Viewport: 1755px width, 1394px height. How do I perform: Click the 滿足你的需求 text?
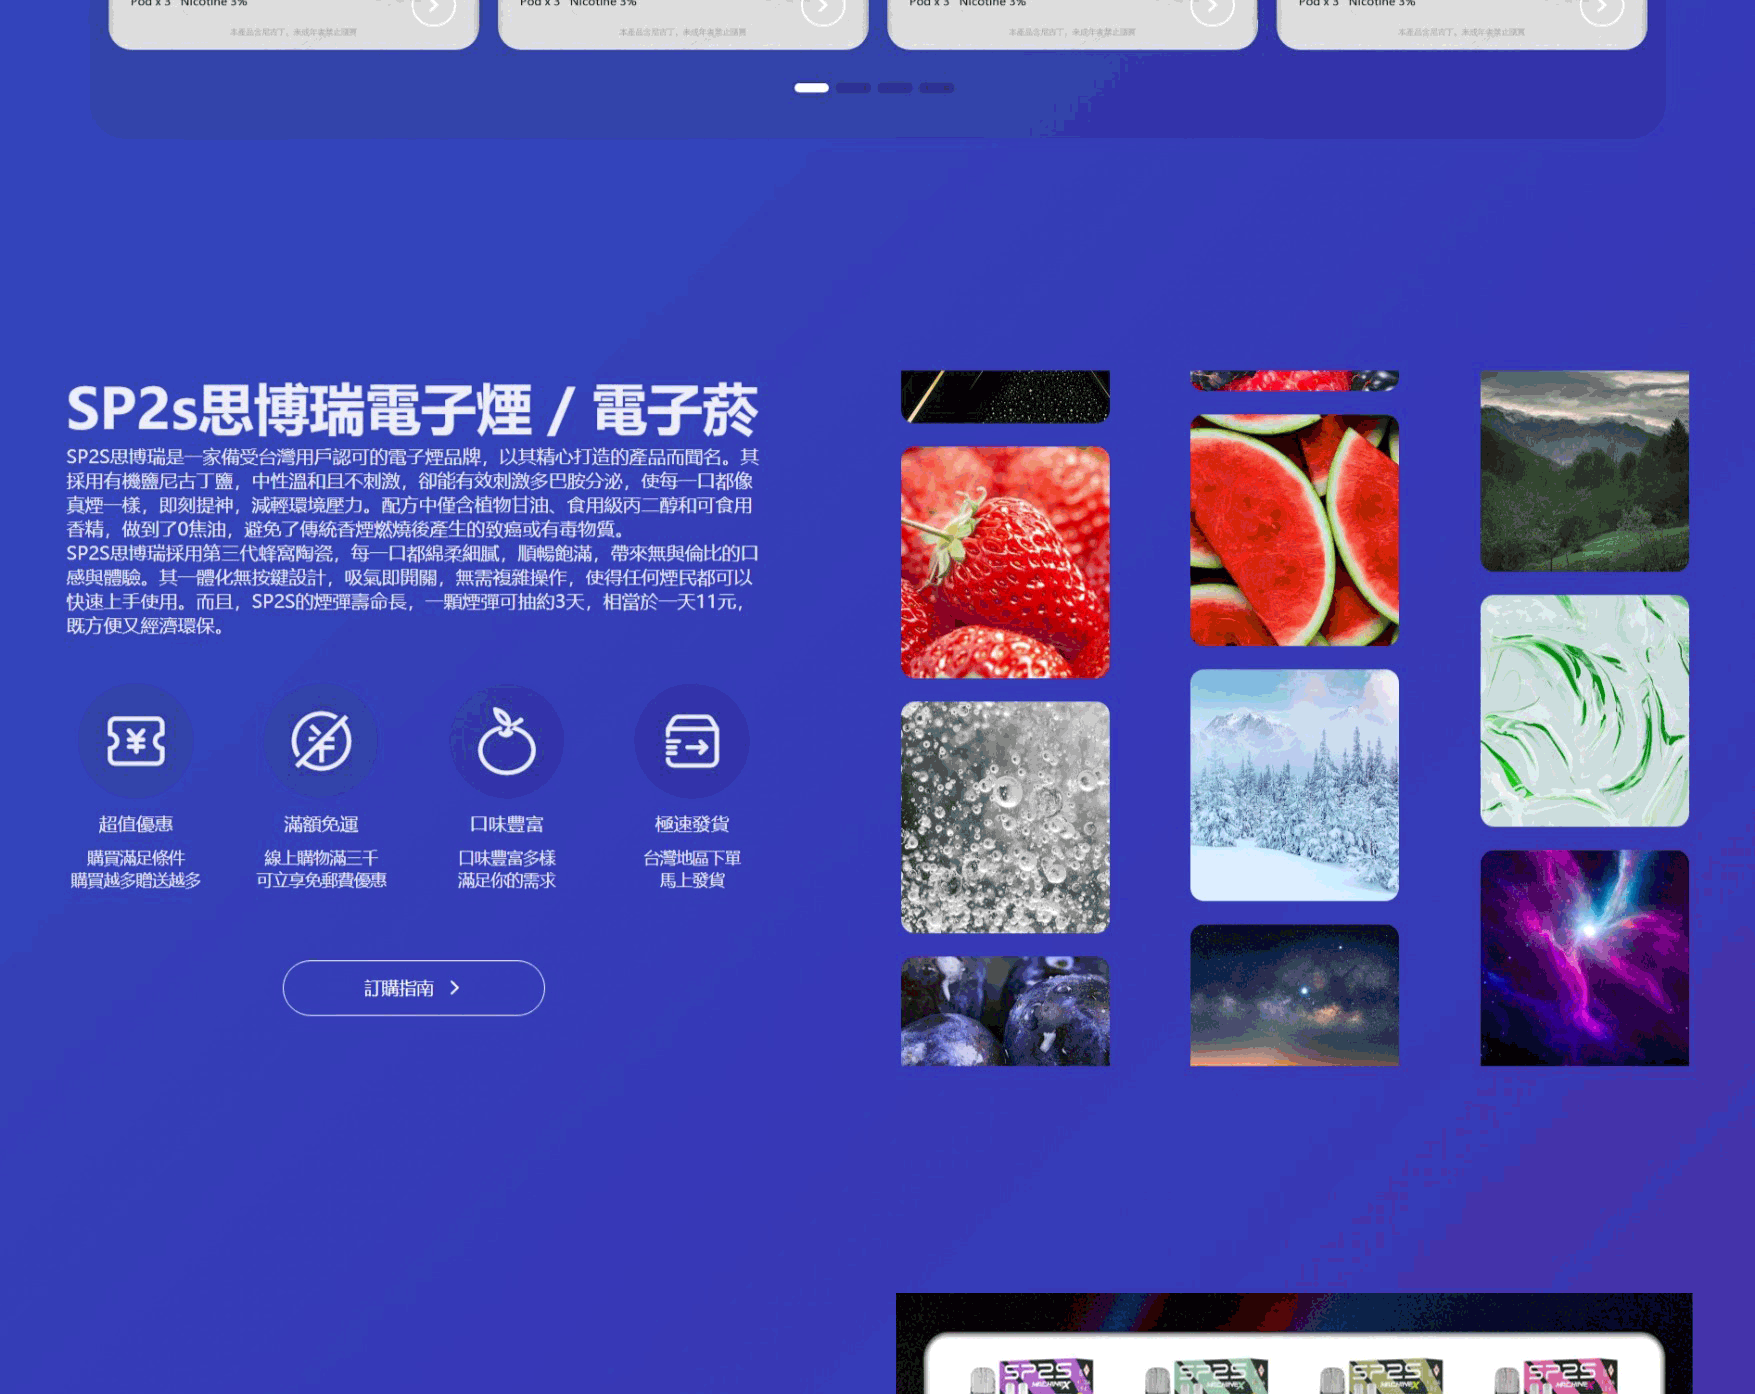(x=506, y=880)
